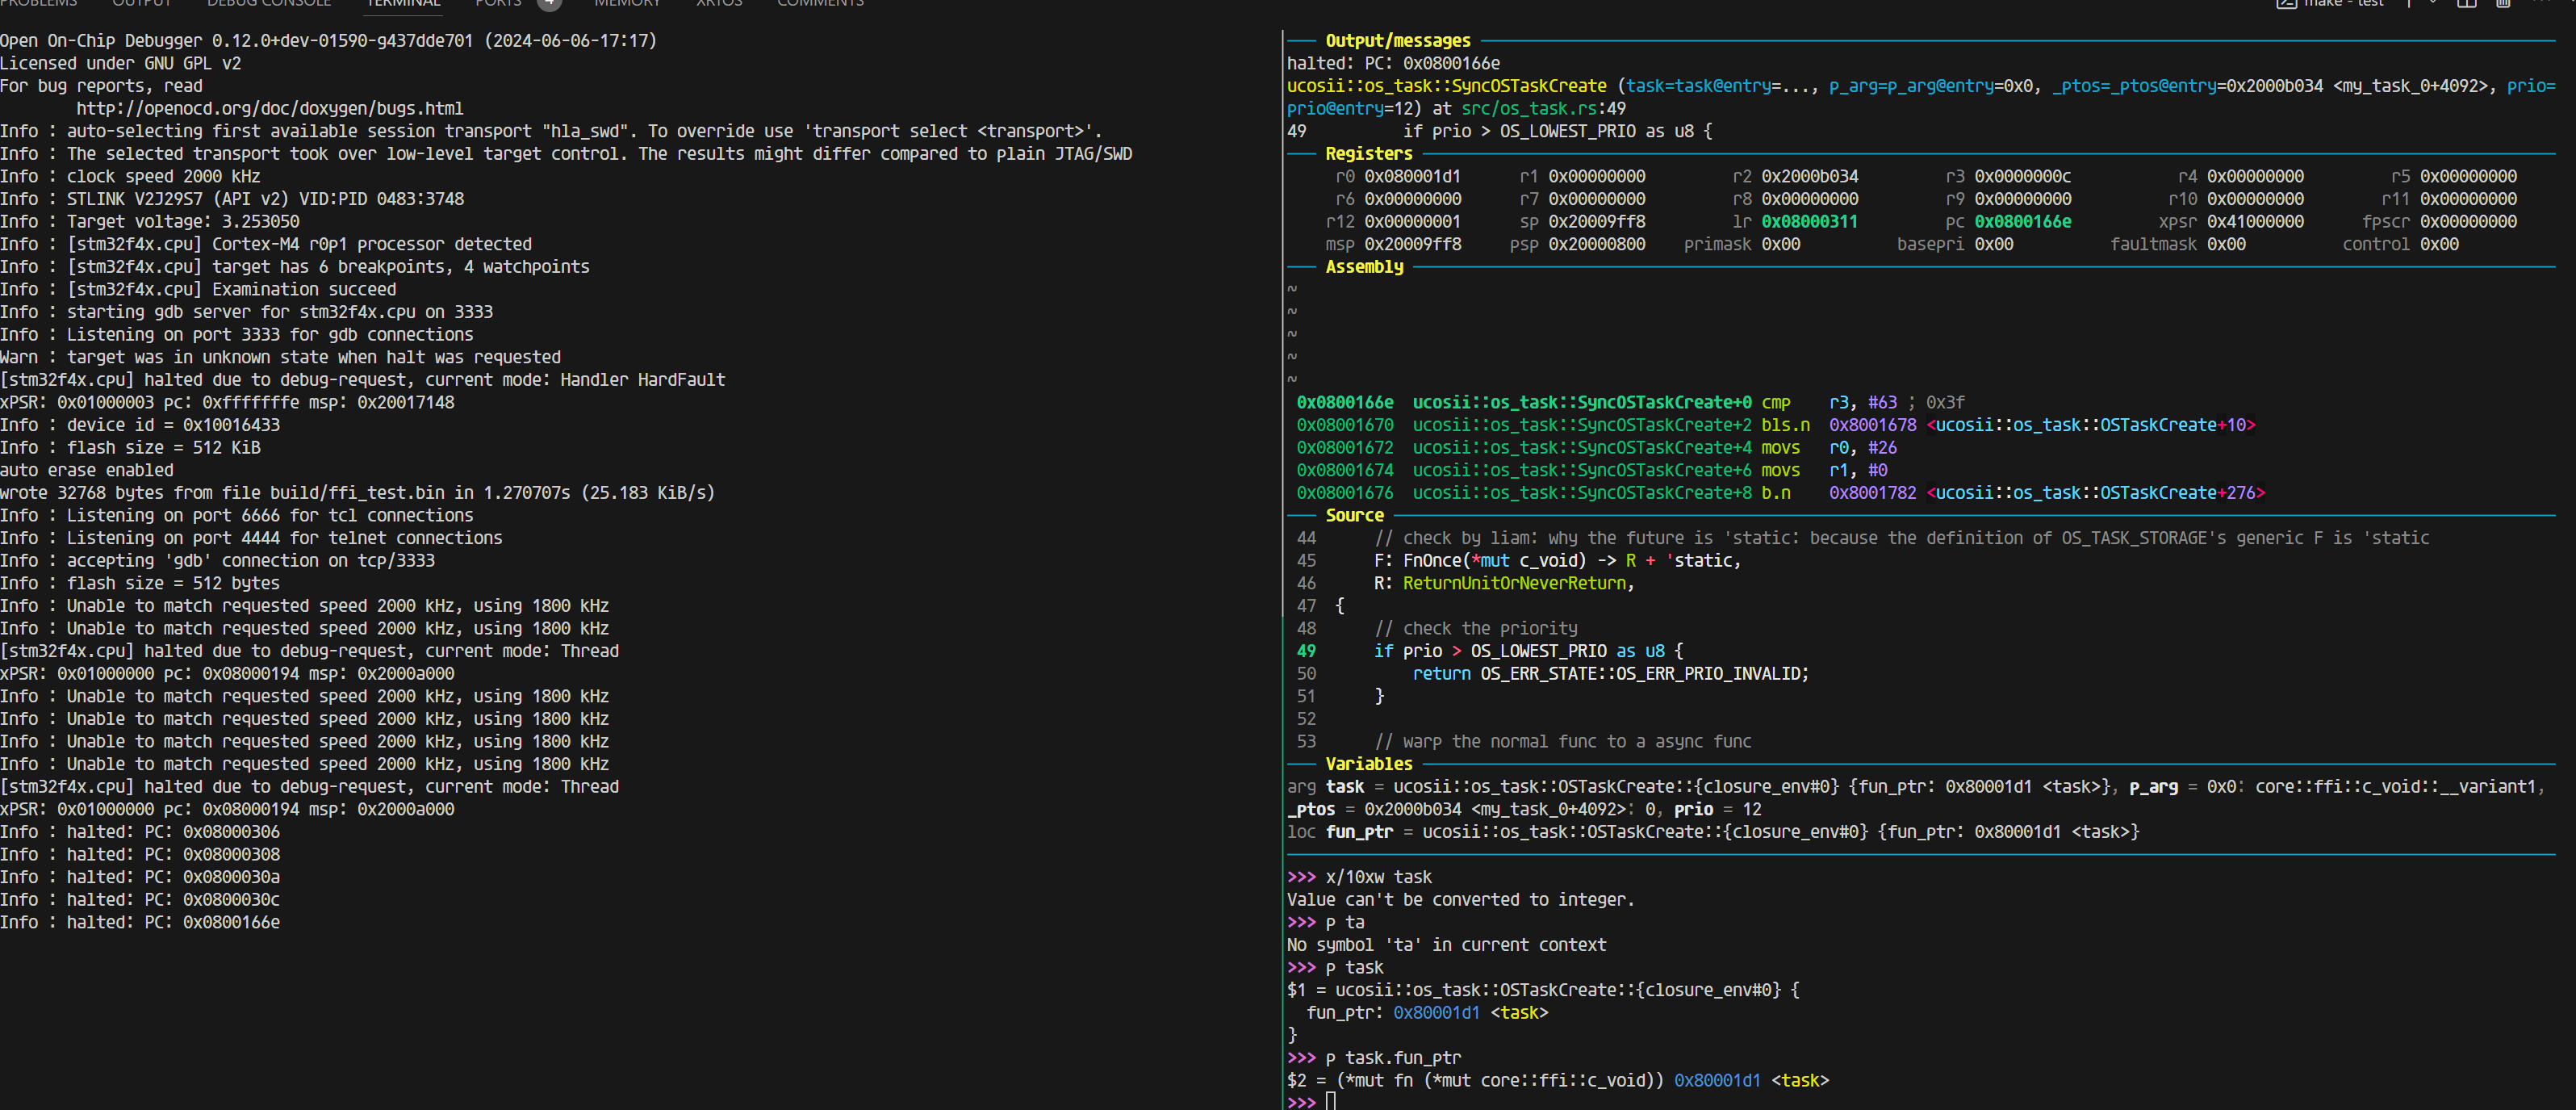2576x1110 pixels.
Task: Click the 'Assembly' section header
Action: (x=1364, y=267)
